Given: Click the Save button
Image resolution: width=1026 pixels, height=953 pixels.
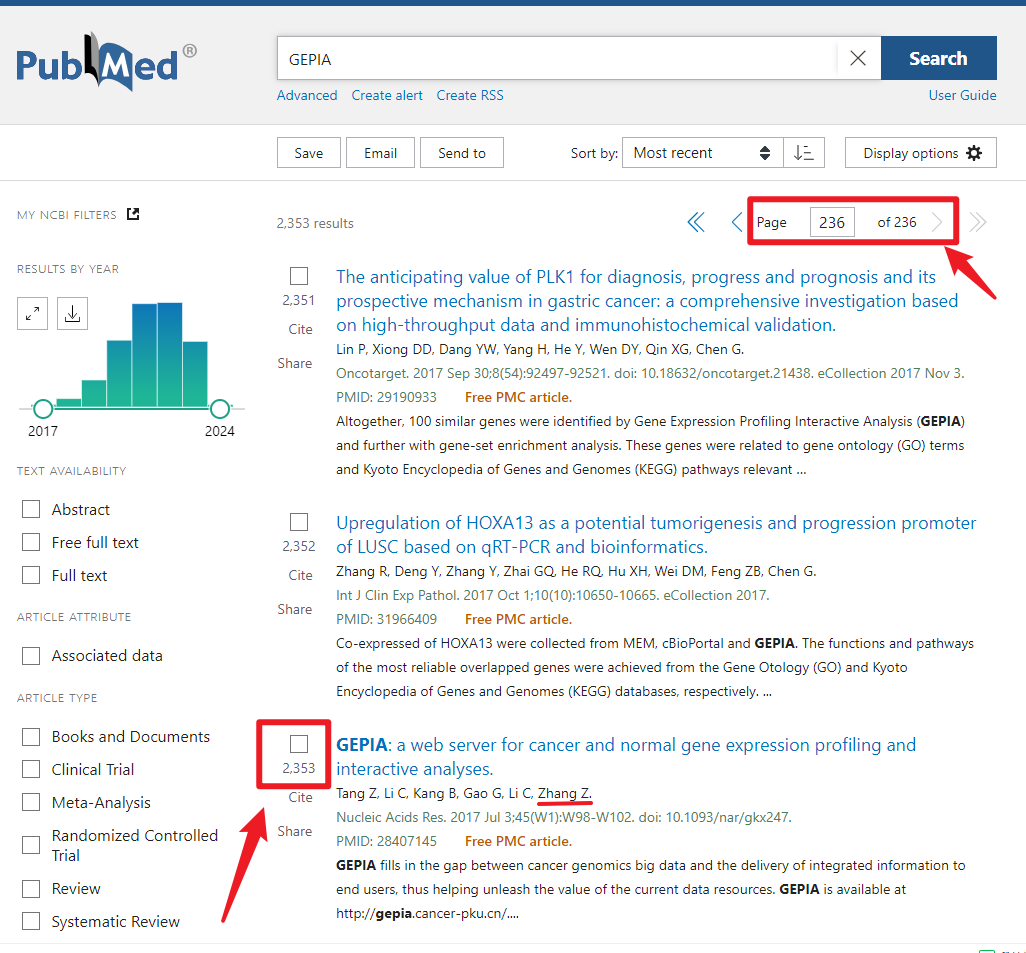Looking at the screenshot, I should point(309,153).
